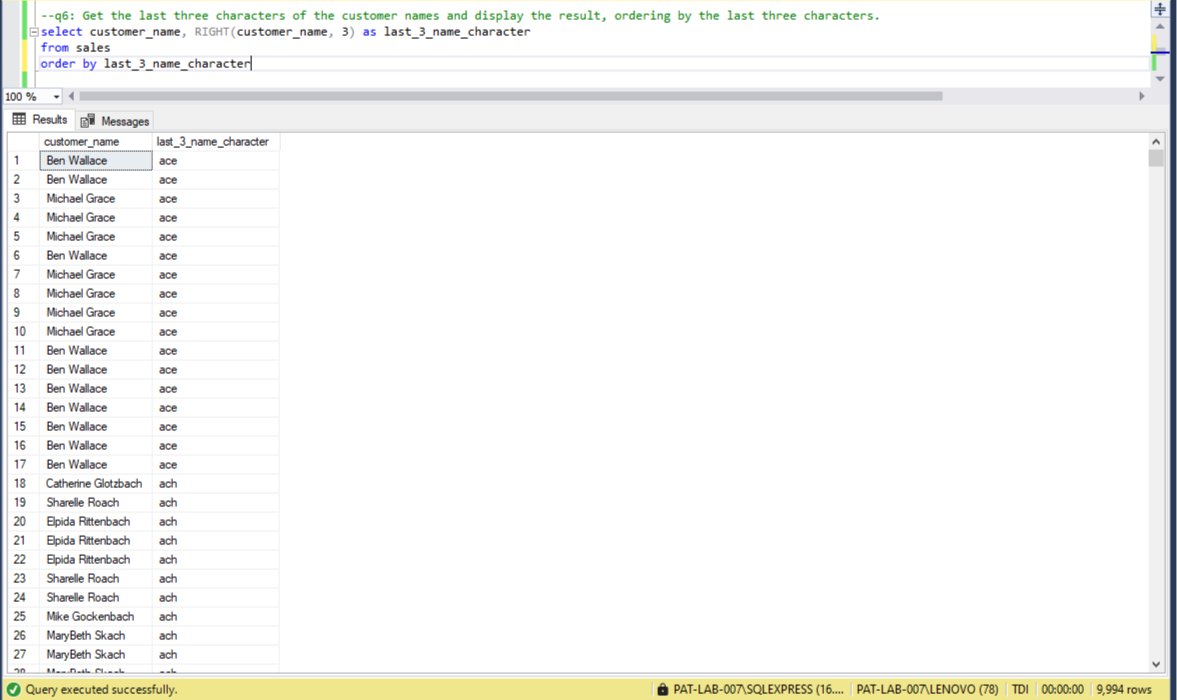Click the 'ace' value in row 17
1177x700 pixels.
point(215,465)
